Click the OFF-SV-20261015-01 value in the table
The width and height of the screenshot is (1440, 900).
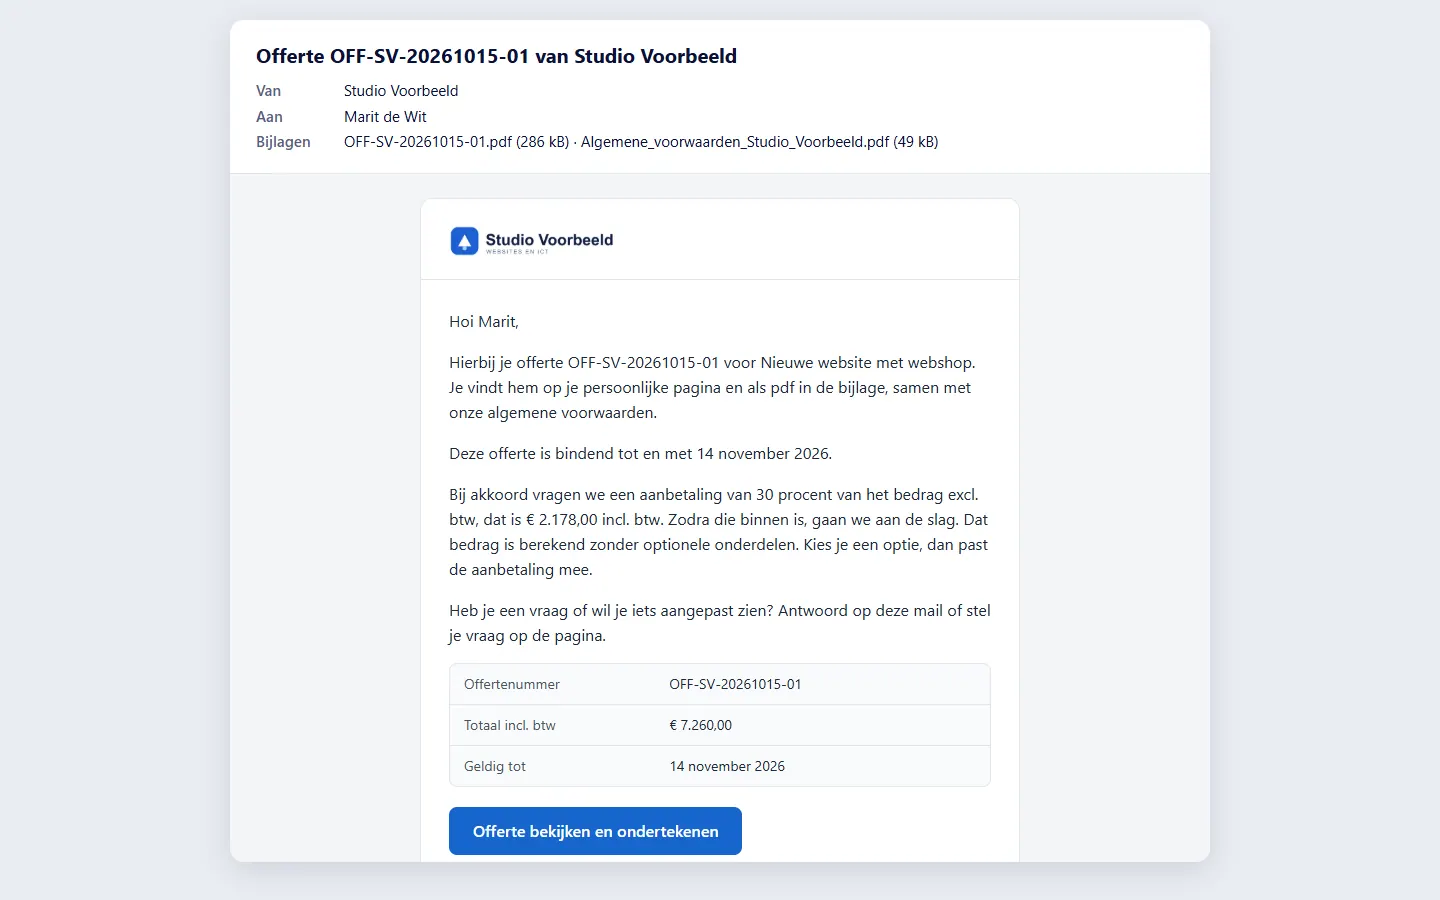[735, 685]
